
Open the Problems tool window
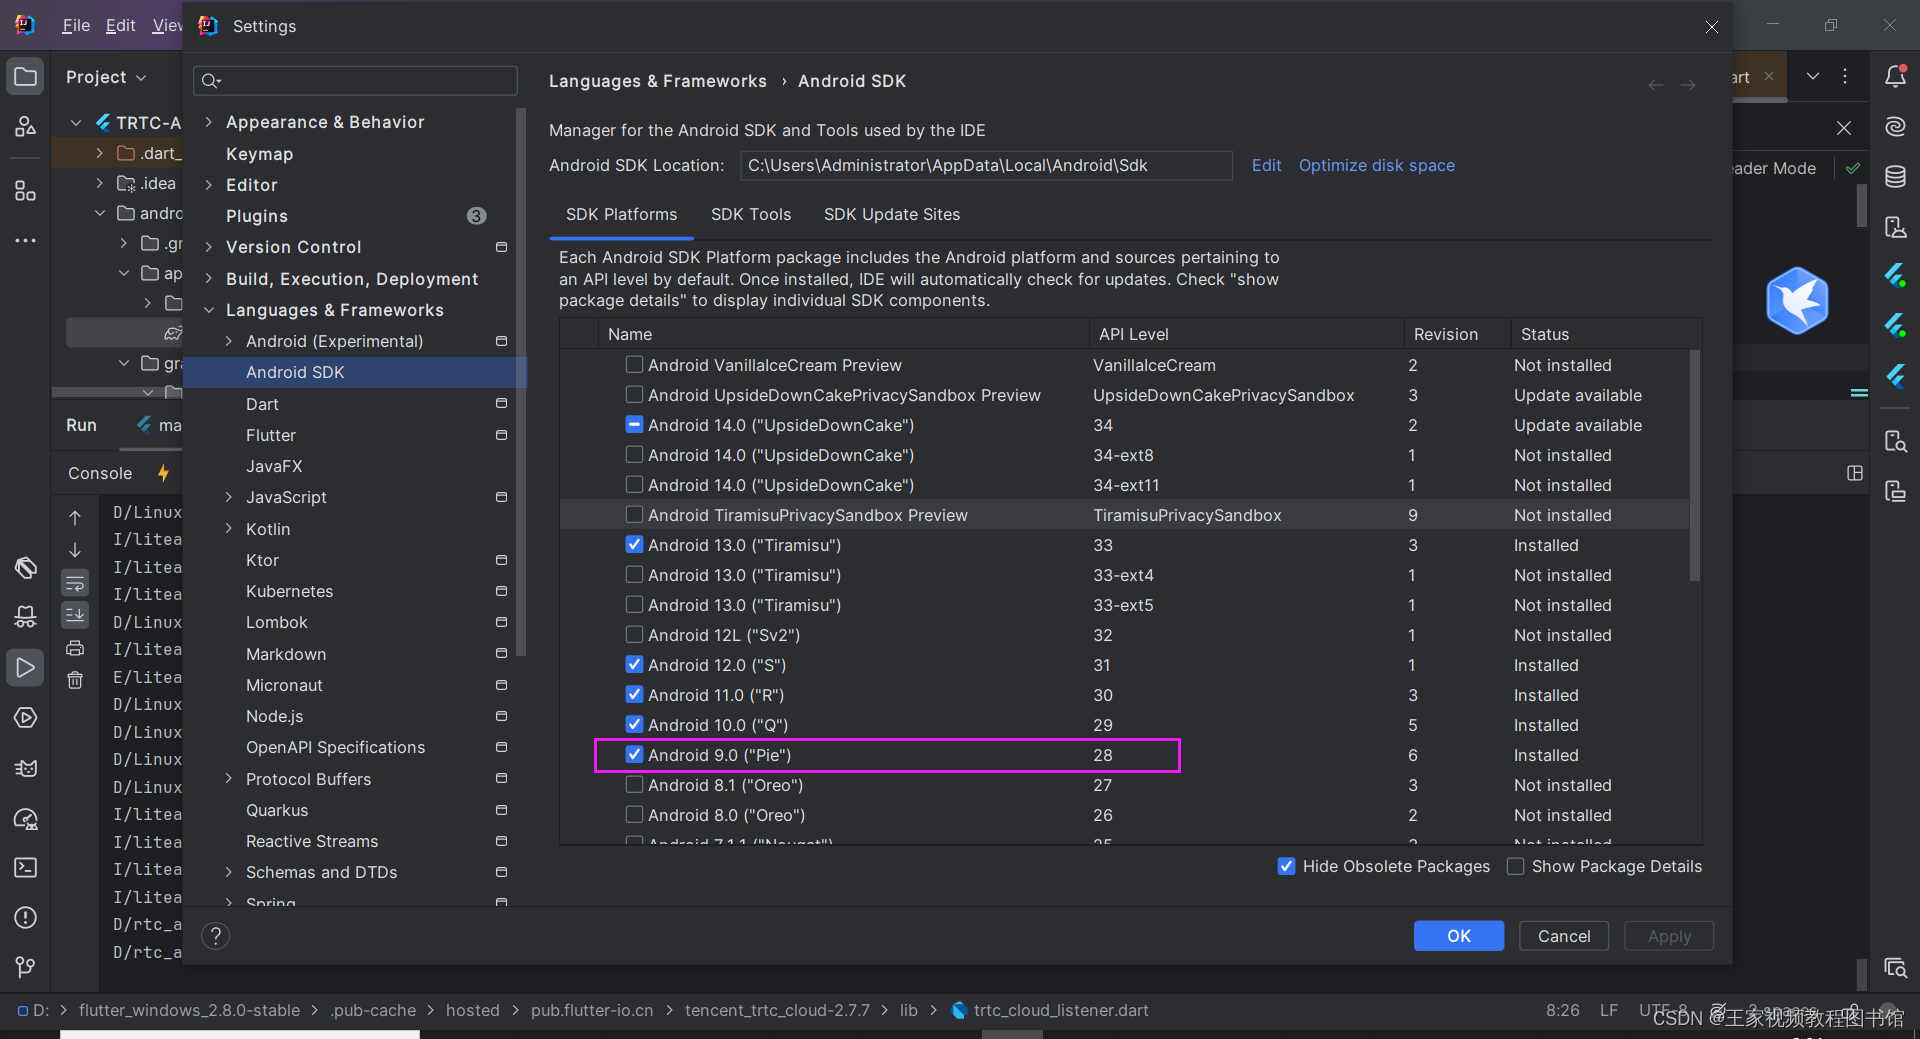click(x=26, y=917)
